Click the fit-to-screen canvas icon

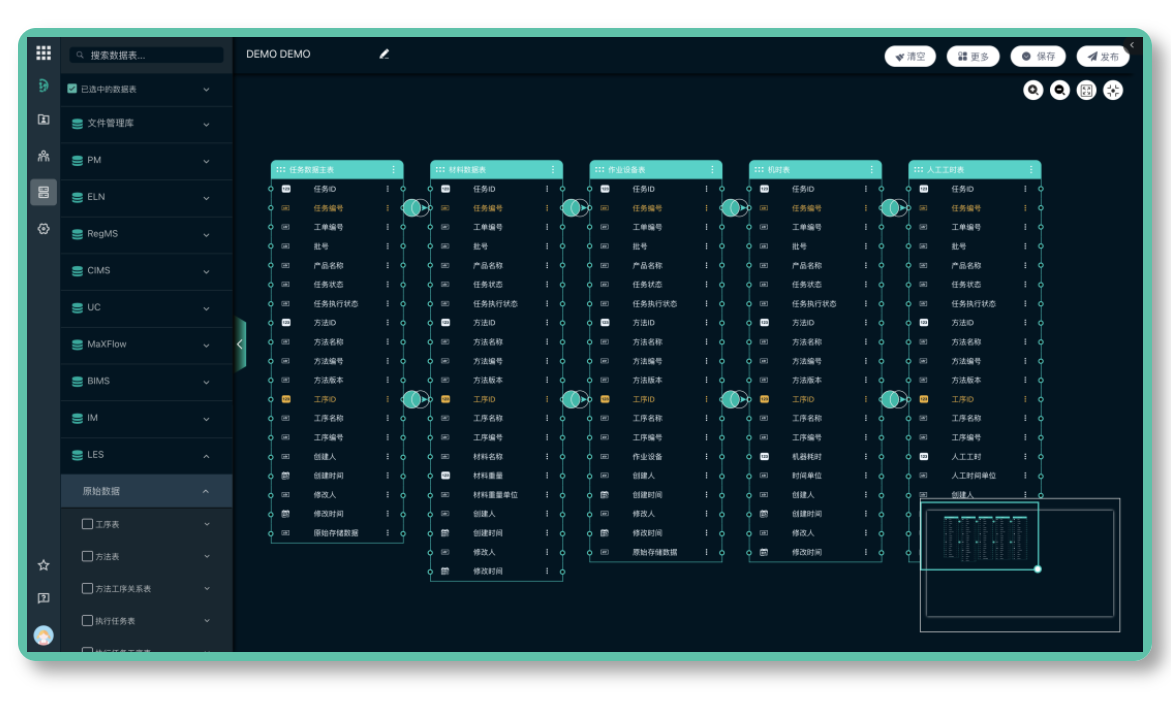[1087, 91]
